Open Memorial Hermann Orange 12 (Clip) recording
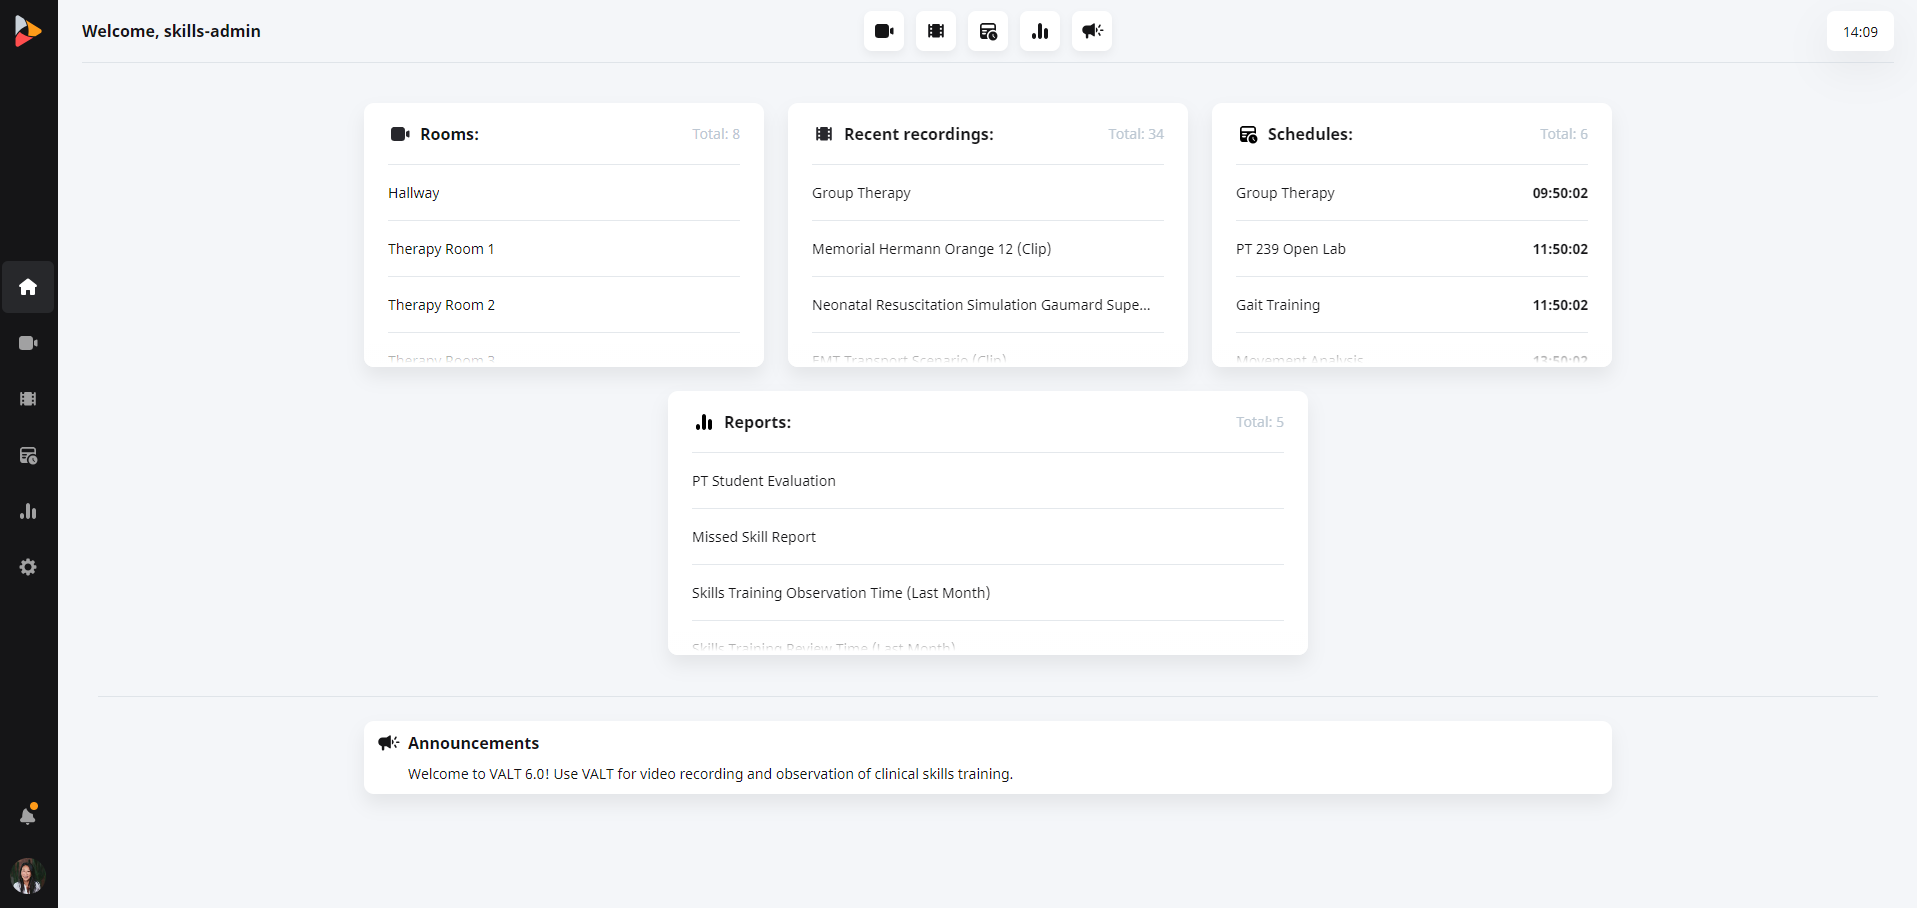The image size is (1917, 908). (x=931, y=249)
